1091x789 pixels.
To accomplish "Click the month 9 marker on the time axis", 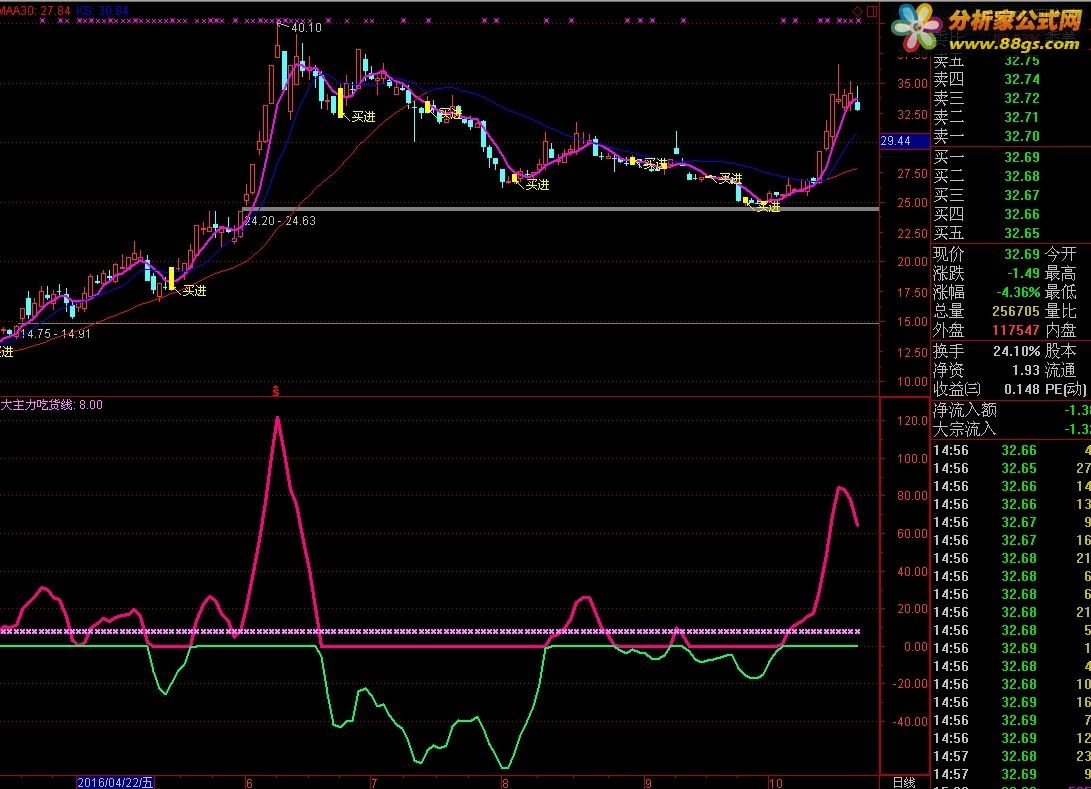I will (648, 783).
